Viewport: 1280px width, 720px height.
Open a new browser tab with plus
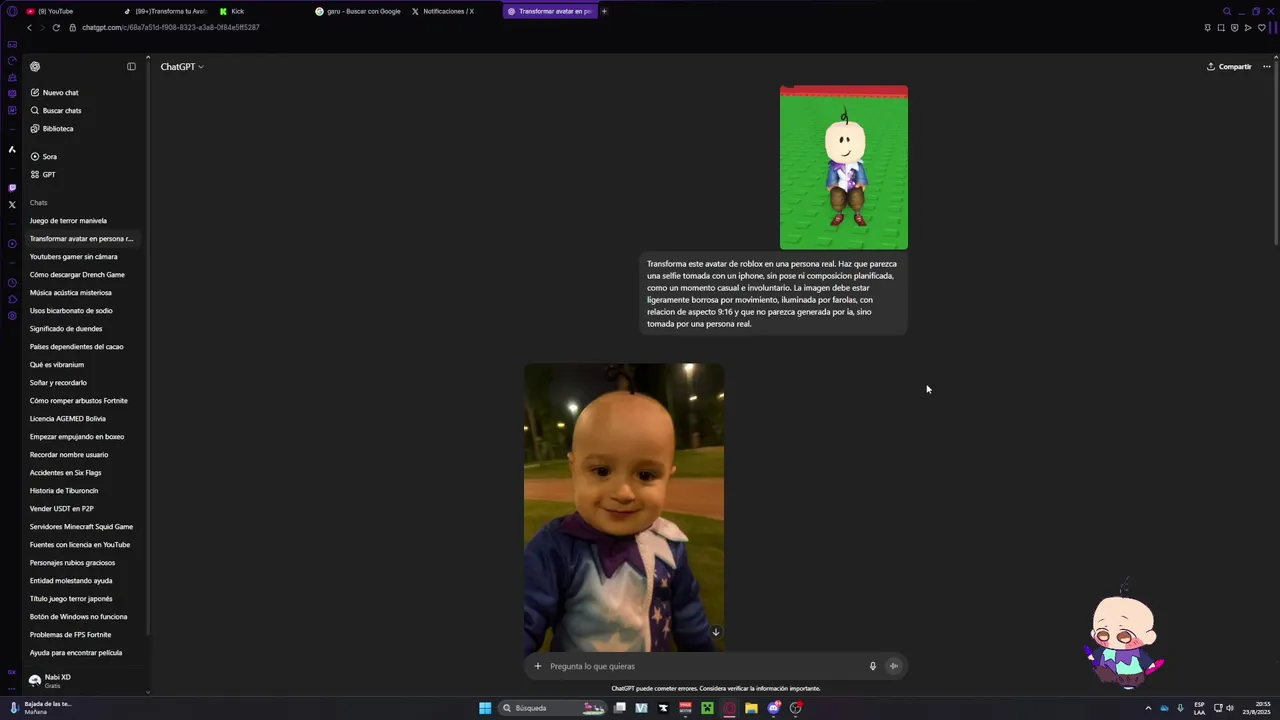coord(604,11)
